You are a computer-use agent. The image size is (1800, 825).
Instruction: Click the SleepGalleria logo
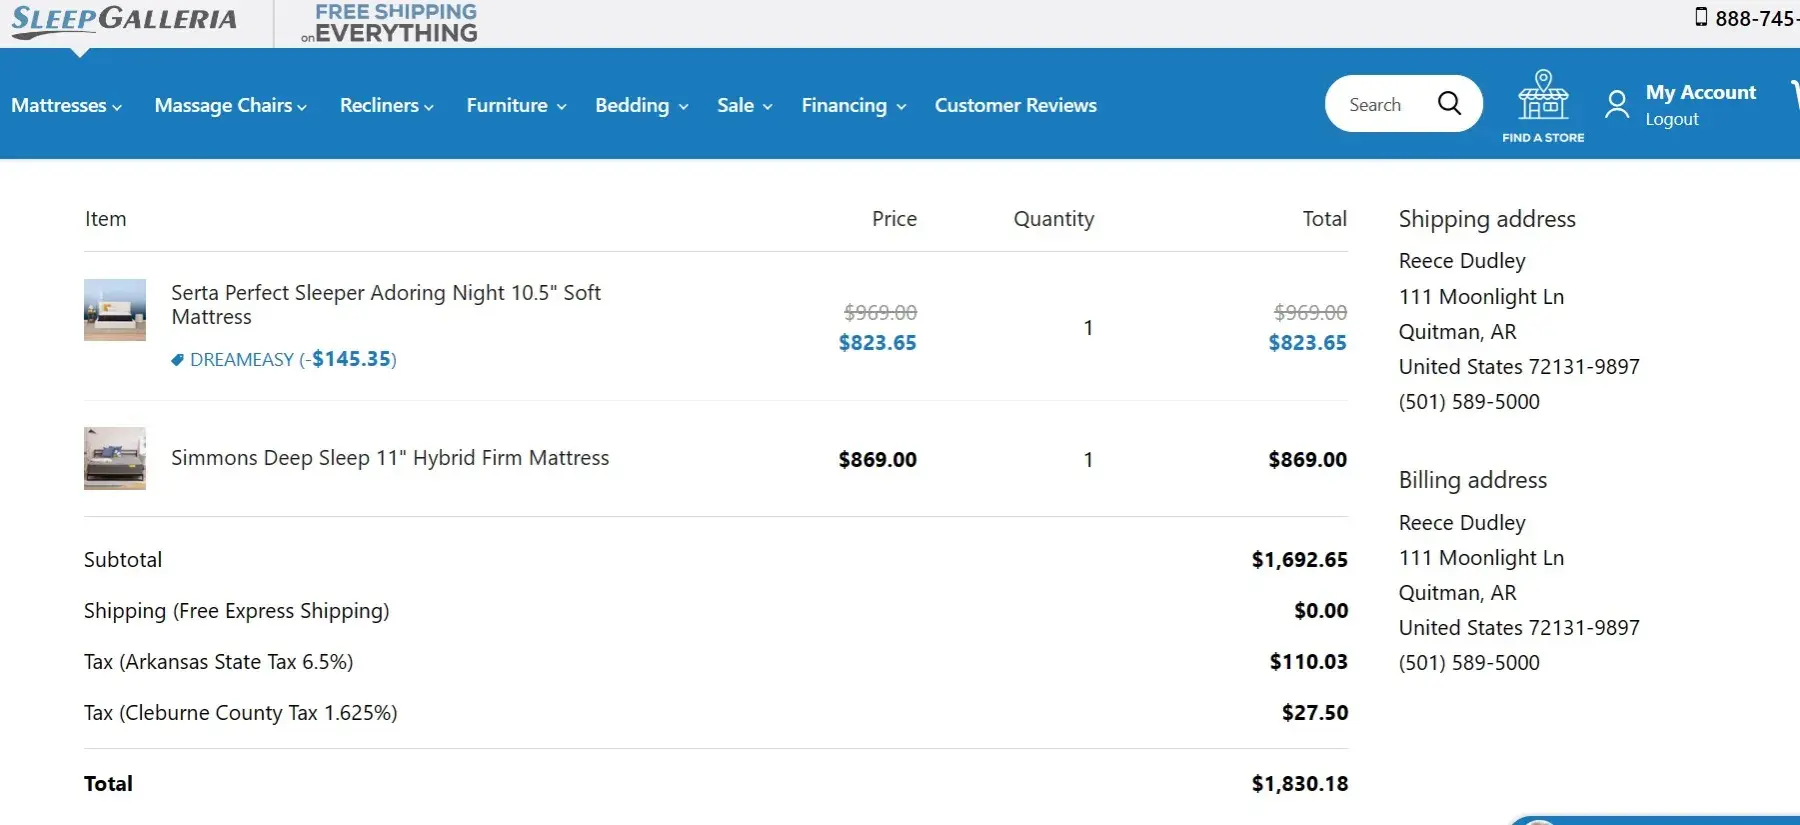[124, 22]
